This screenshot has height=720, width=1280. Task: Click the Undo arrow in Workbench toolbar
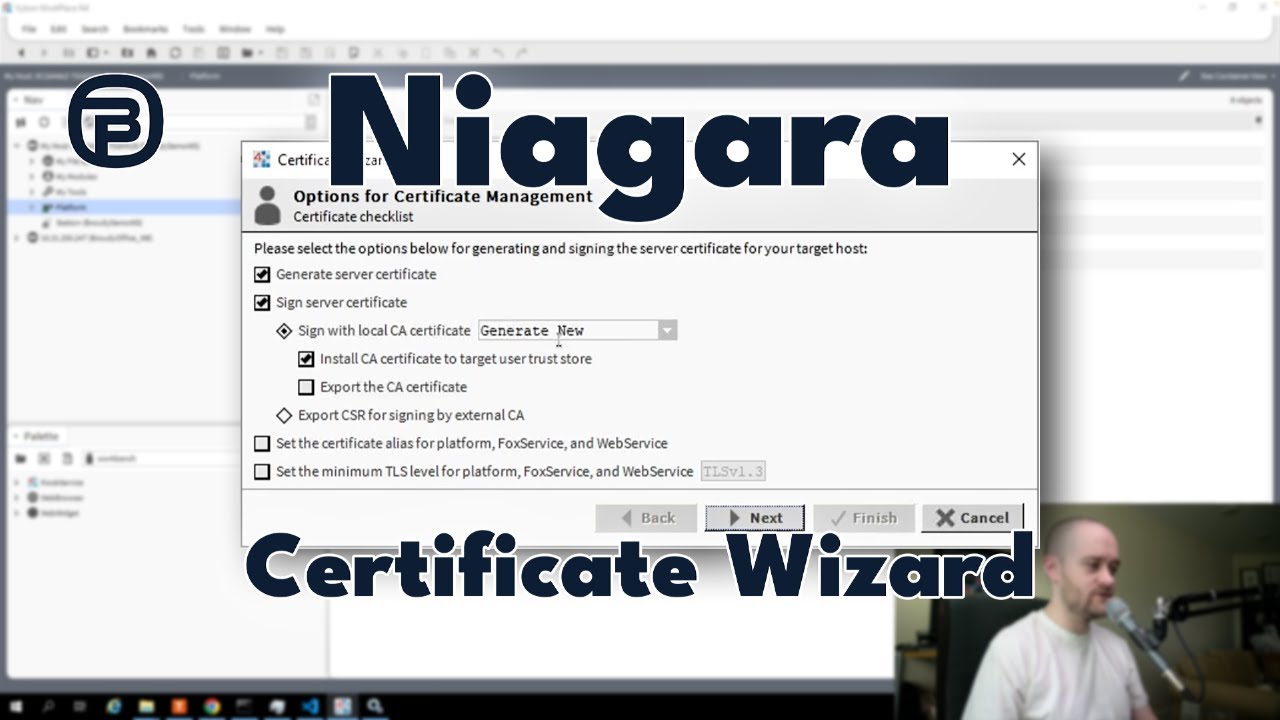pos(498,52)
